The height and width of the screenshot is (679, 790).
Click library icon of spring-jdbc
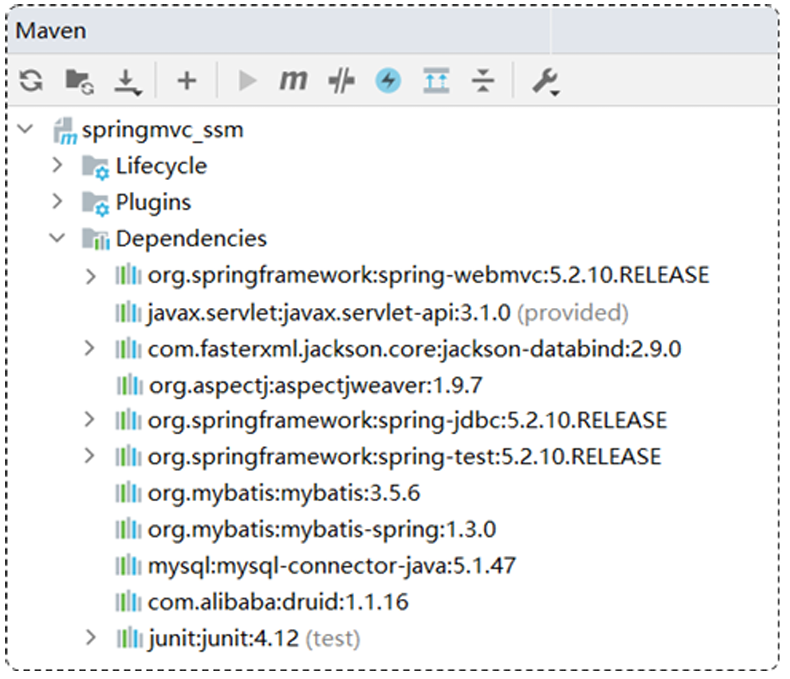(128, 420)
